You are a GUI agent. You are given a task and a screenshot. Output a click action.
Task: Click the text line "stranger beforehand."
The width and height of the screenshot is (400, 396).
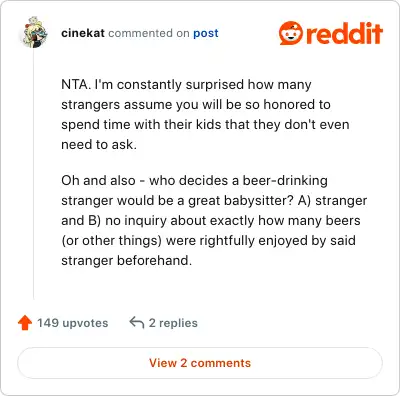pyautogui.click(x=127, y=261)
